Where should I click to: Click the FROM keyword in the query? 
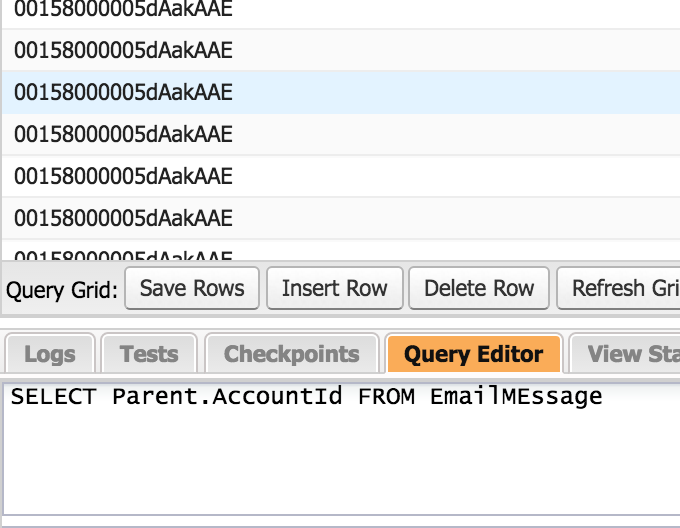pyautogui.click(x=387, y=397)
